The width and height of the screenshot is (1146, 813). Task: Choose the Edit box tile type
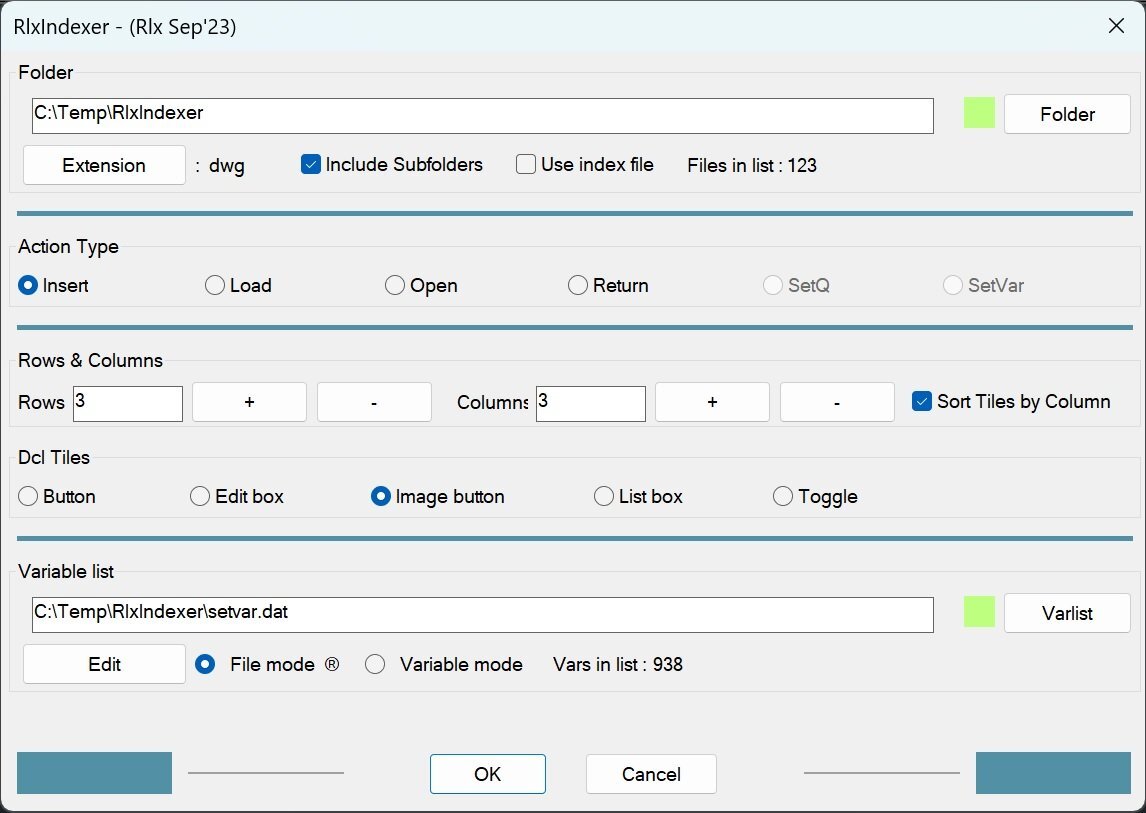[200, 497]
